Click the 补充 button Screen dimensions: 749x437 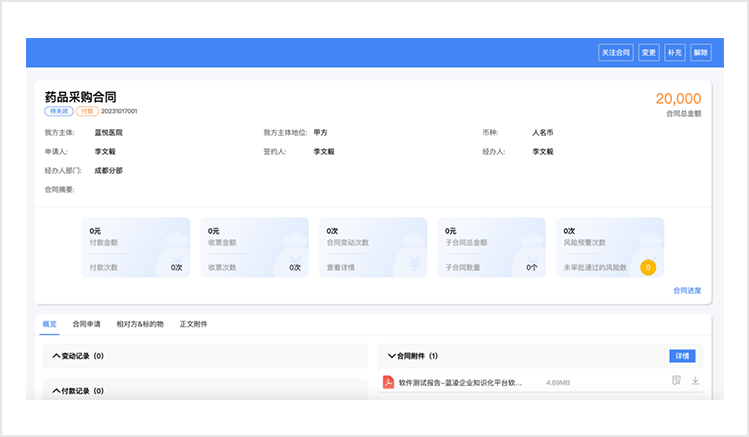[675, 52]
